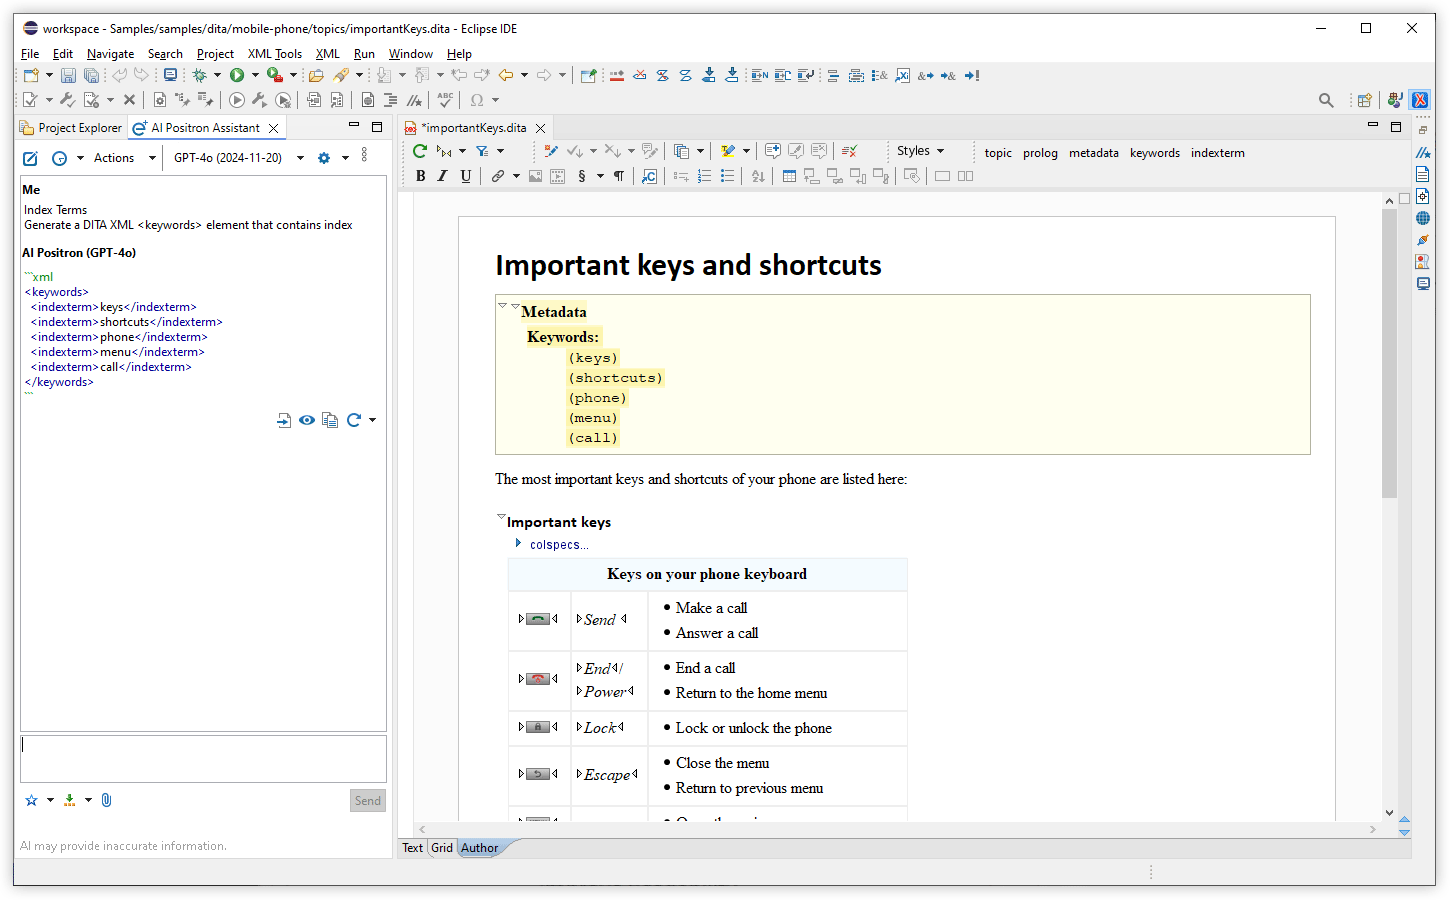
Task: Click the highlight marker icon
Action: [728, 151]
